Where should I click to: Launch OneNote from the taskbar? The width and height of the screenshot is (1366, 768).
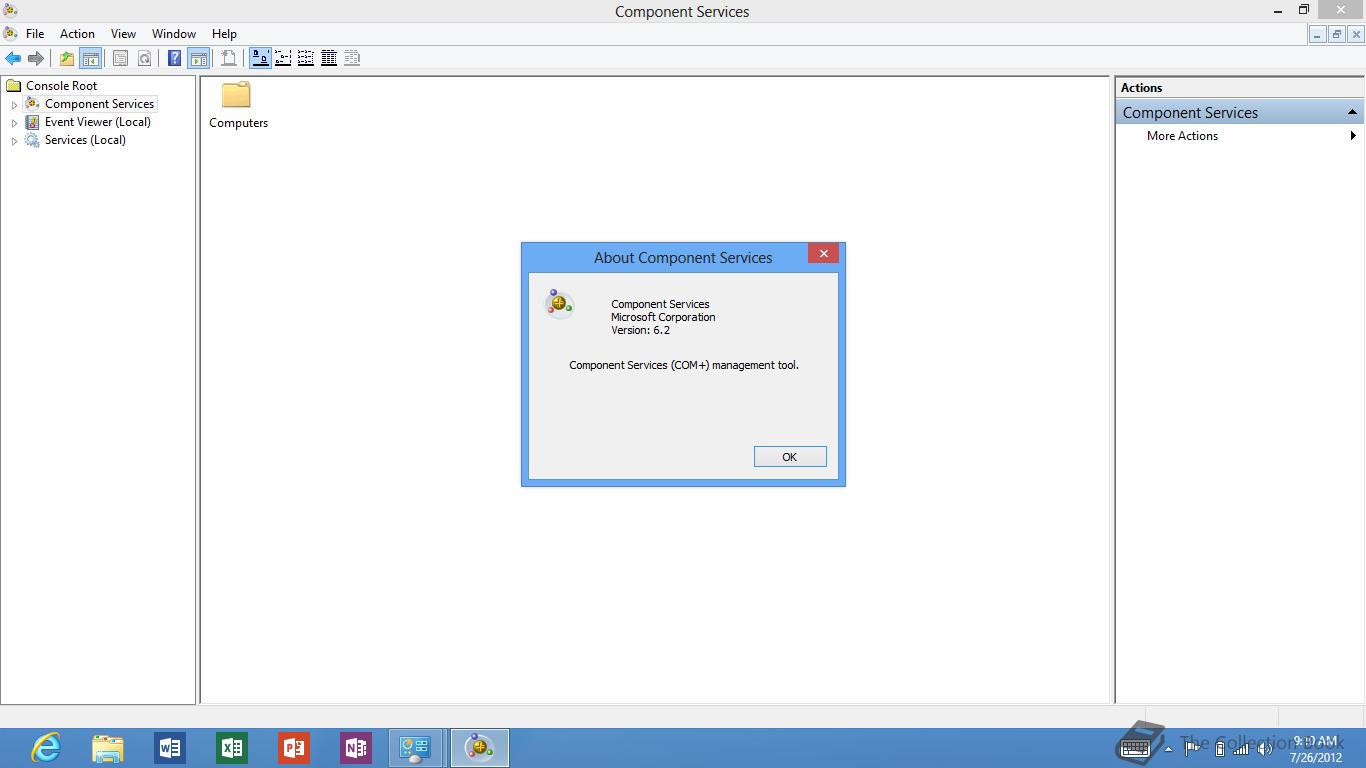click(356, 748)
